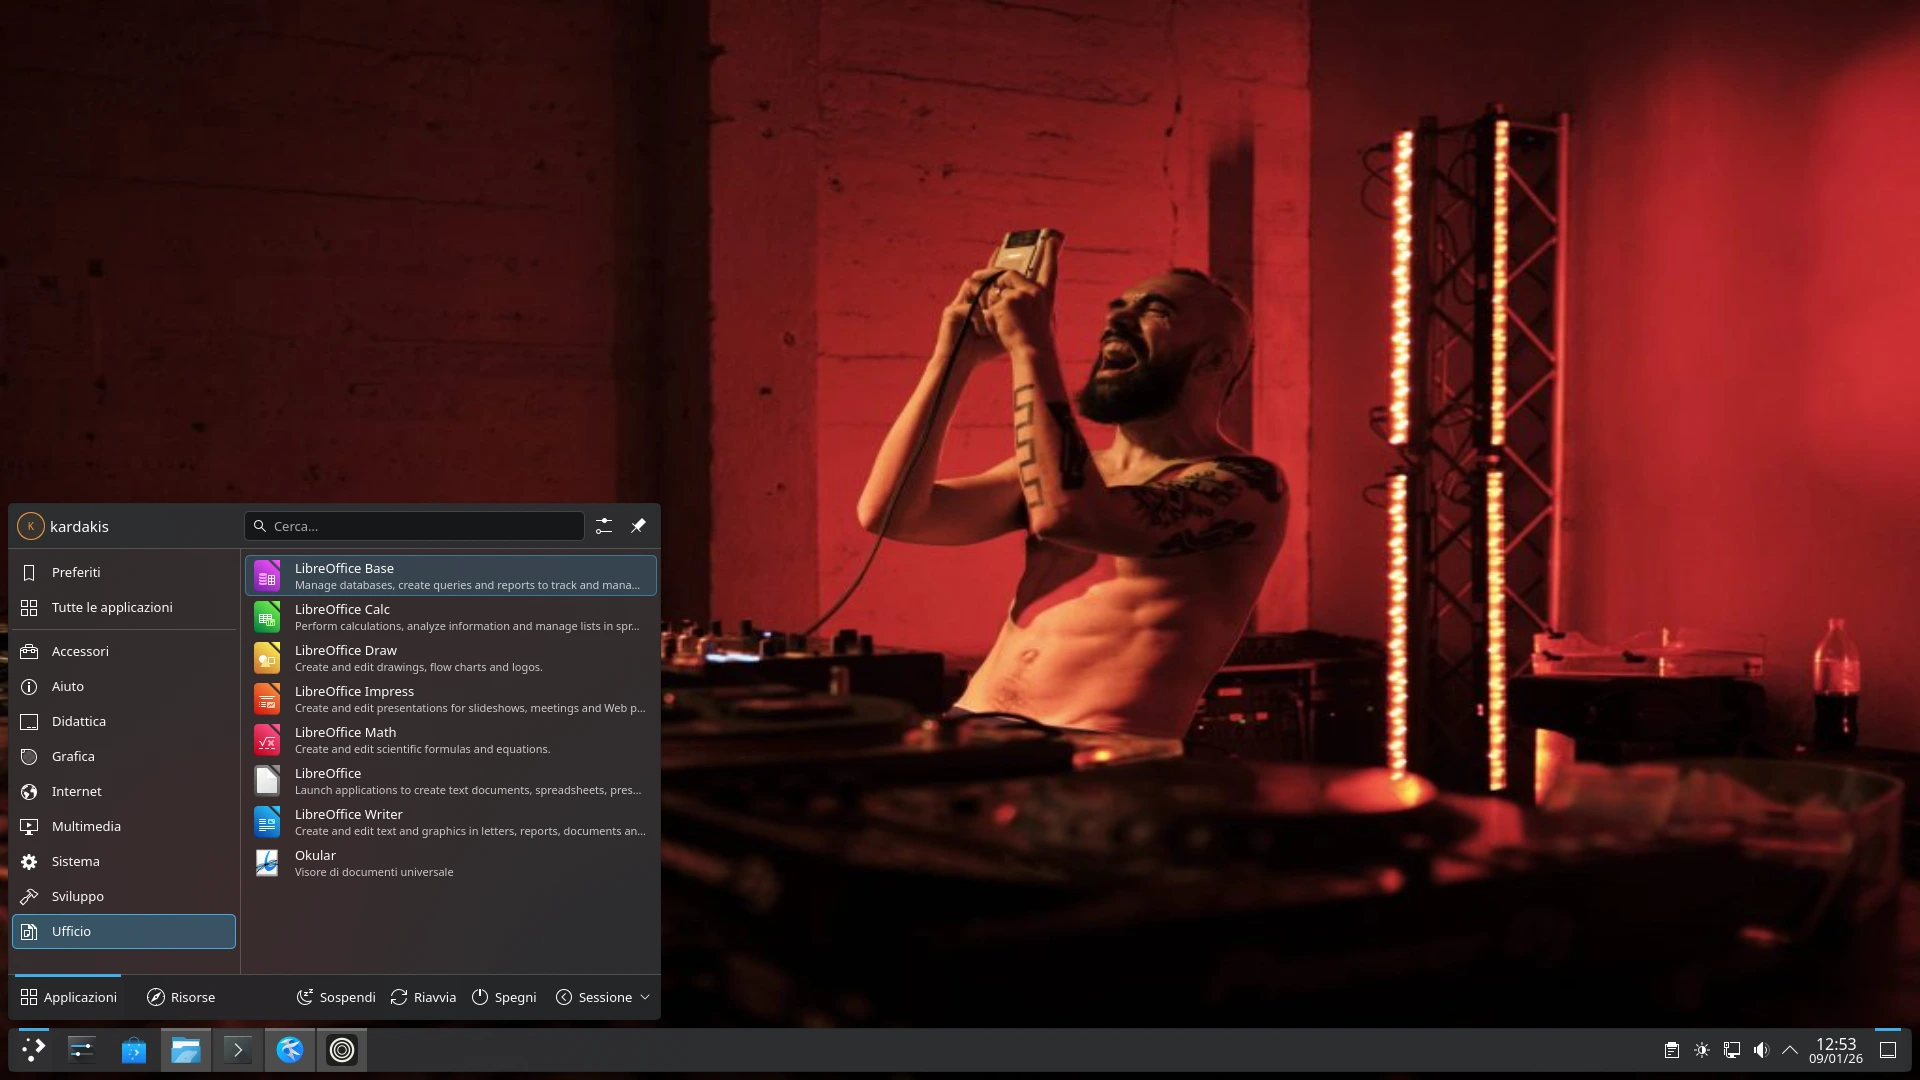Viewport: 1920px width, 1080px height.
Task: Select the Multimedia category
Action: click(x=86, y=826)
